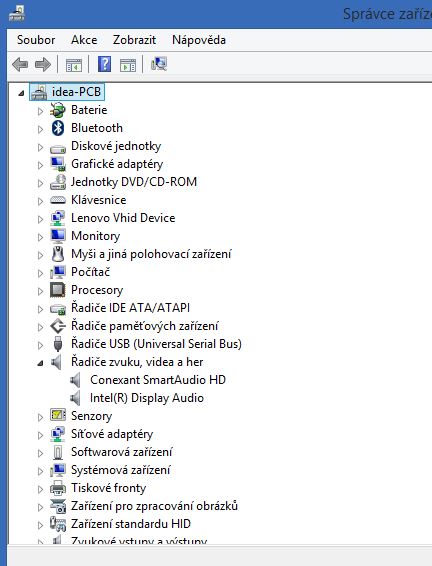The width and height of the screenshot is (432, 566).
Task: Expand the Diskové jednotky category
Action: pos(40,147)
